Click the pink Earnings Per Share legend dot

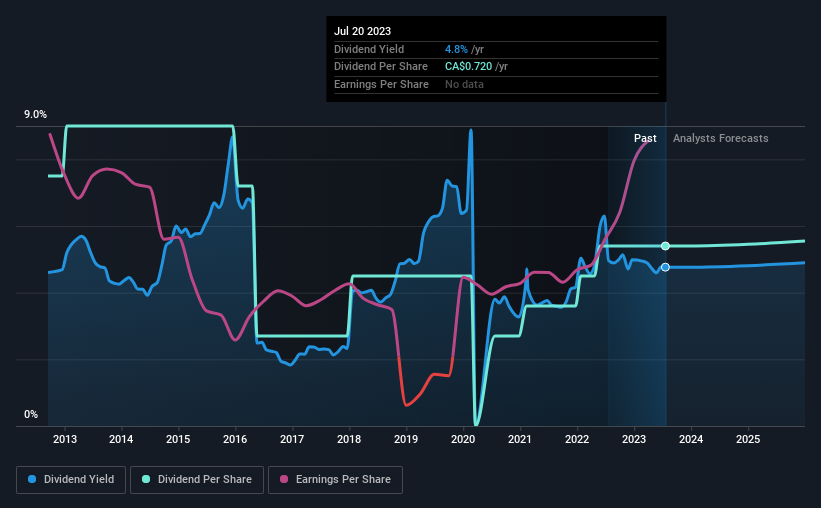284,479
